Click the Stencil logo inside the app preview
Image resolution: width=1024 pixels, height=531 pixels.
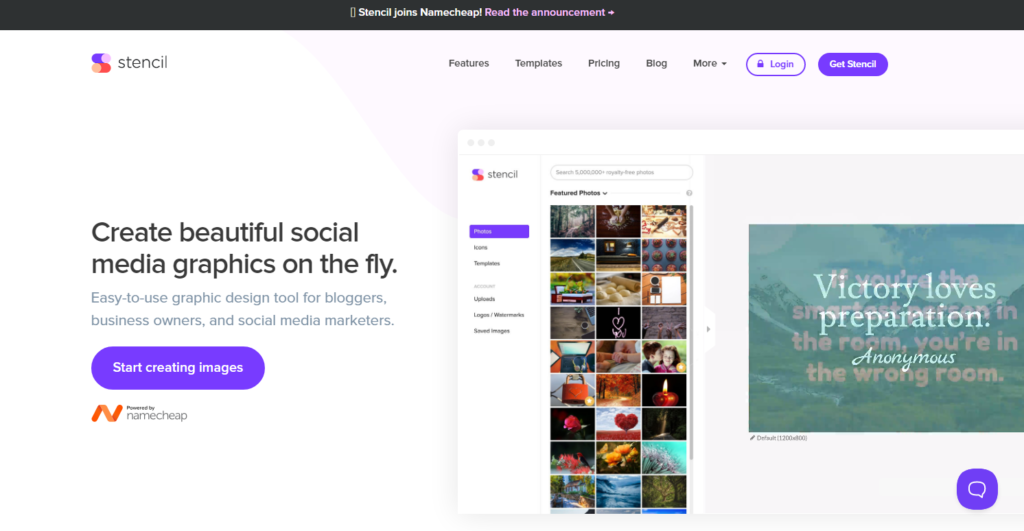[494, 174]
